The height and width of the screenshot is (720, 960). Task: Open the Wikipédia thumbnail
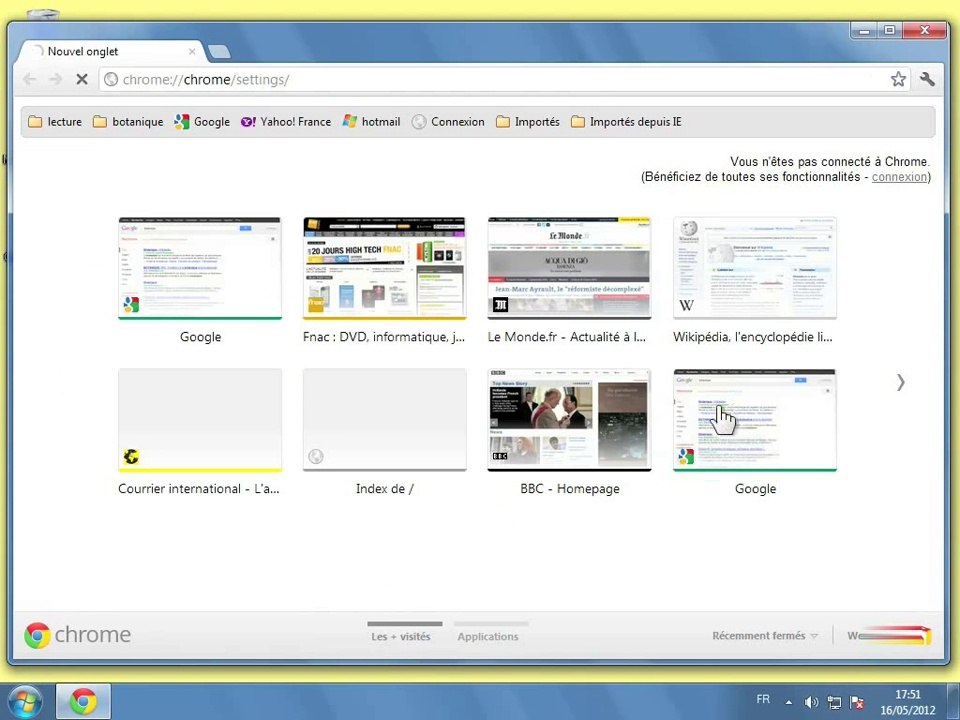coord(755,268)
